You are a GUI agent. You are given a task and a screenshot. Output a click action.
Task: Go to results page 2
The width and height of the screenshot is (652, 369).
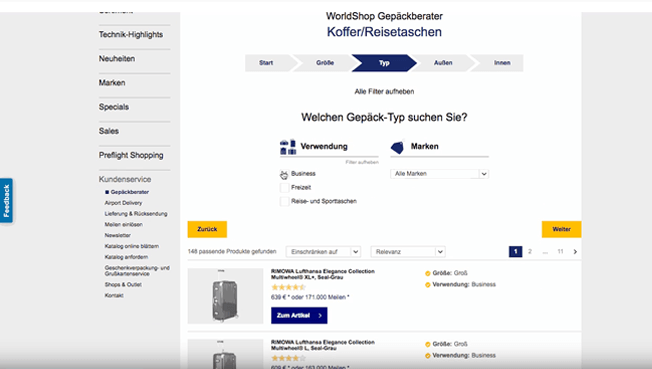[530, 252]
